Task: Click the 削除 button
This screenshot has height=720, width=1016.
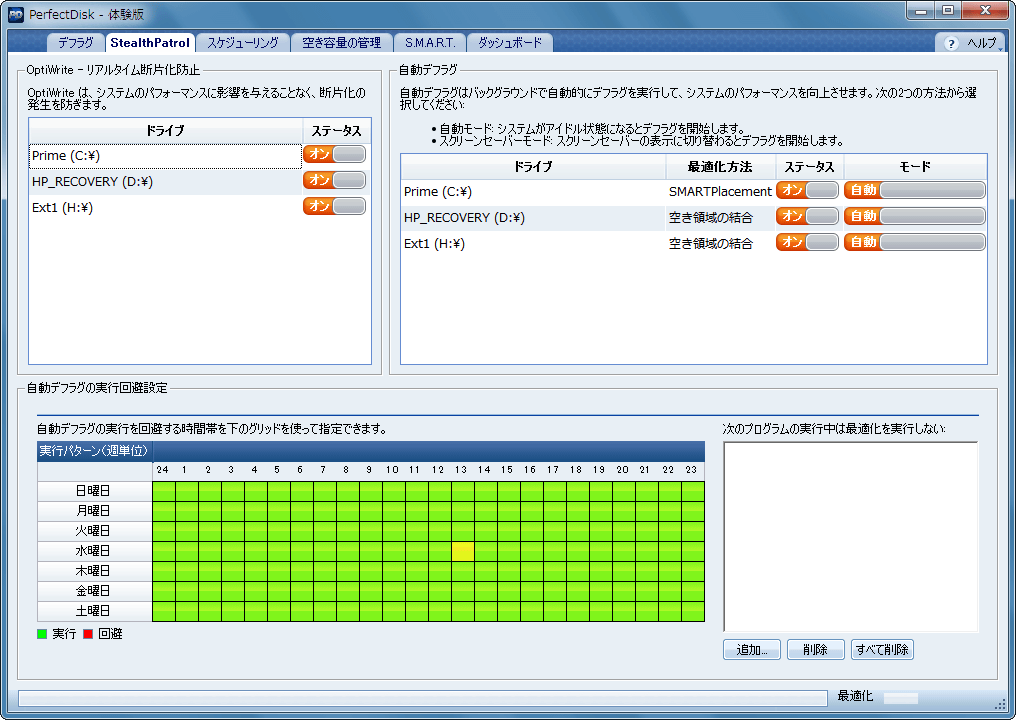Action: (815, 649)
